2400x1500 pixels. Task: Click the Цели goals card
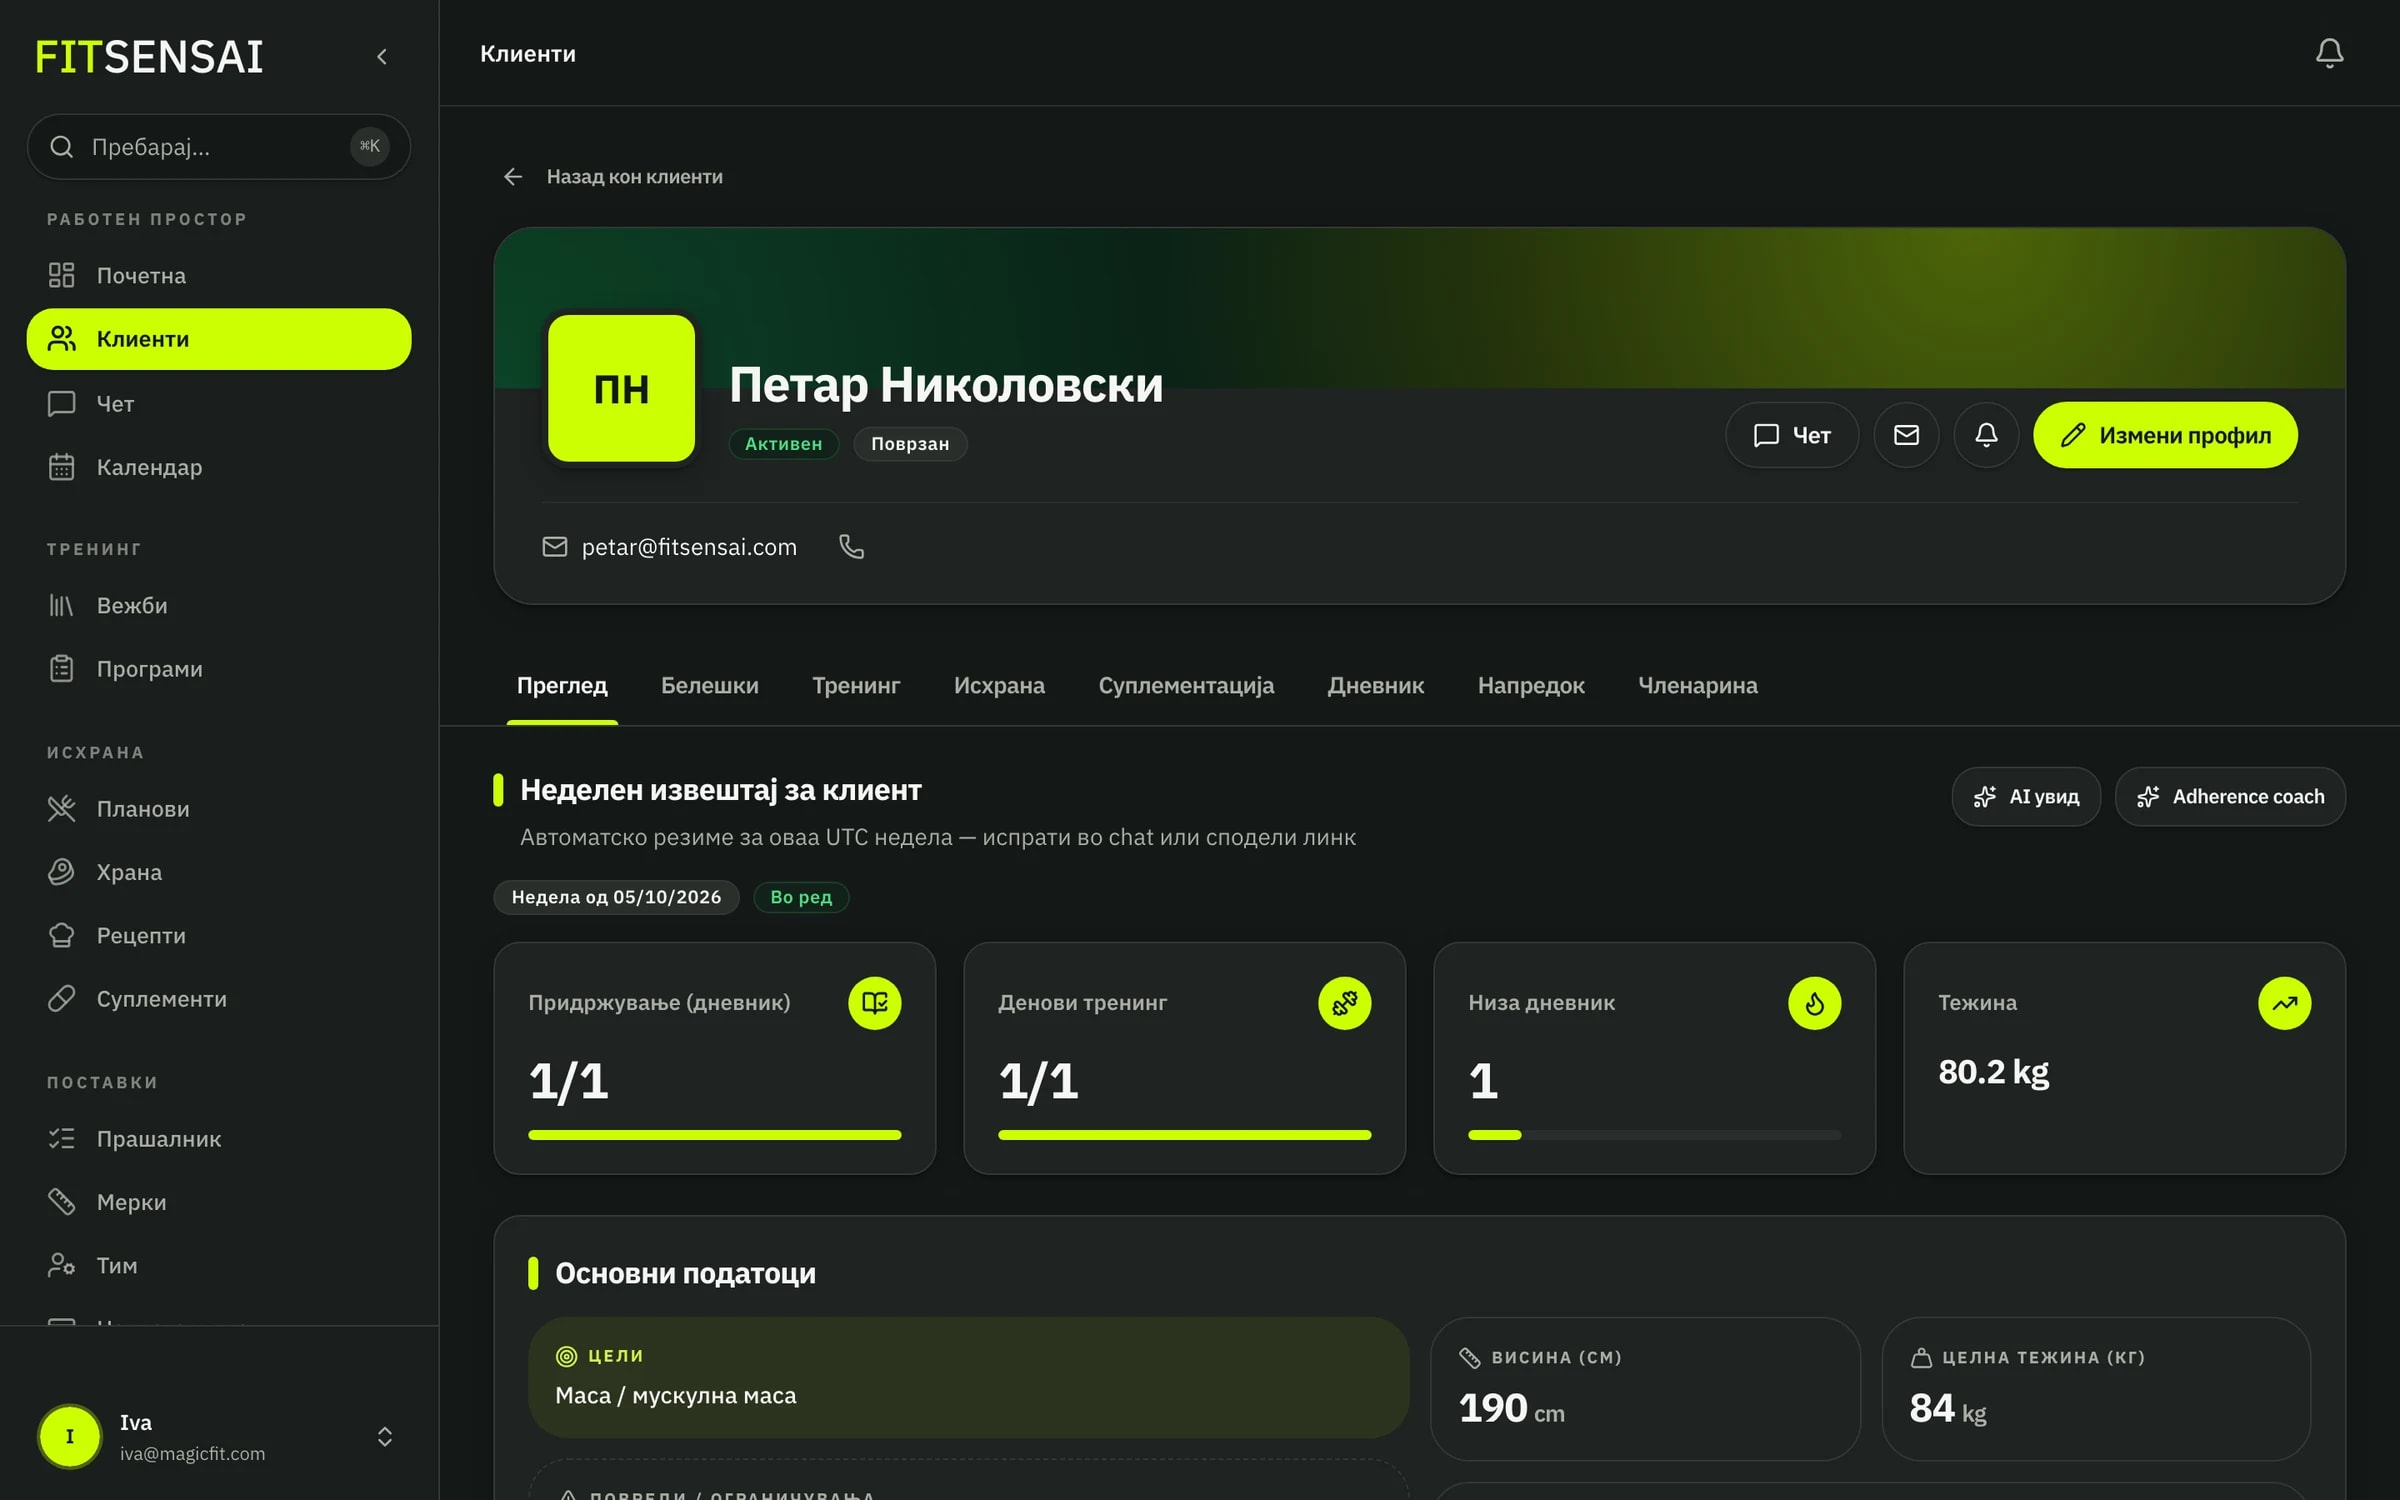(968, 1378)
